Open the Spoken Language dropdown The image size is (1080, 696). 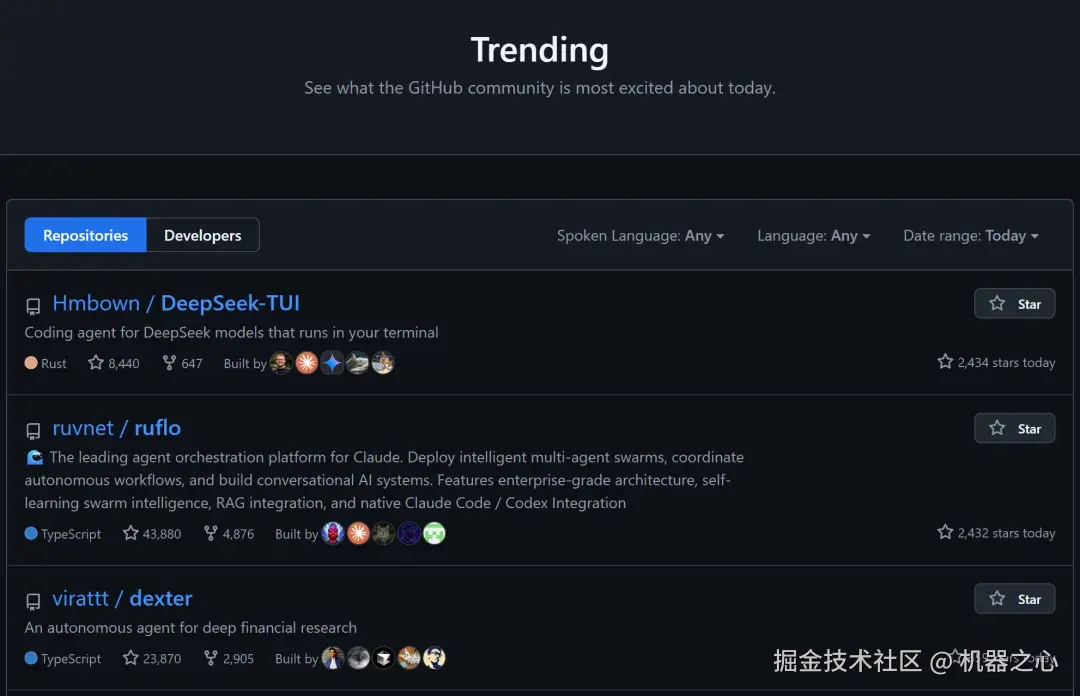[641, 236]
